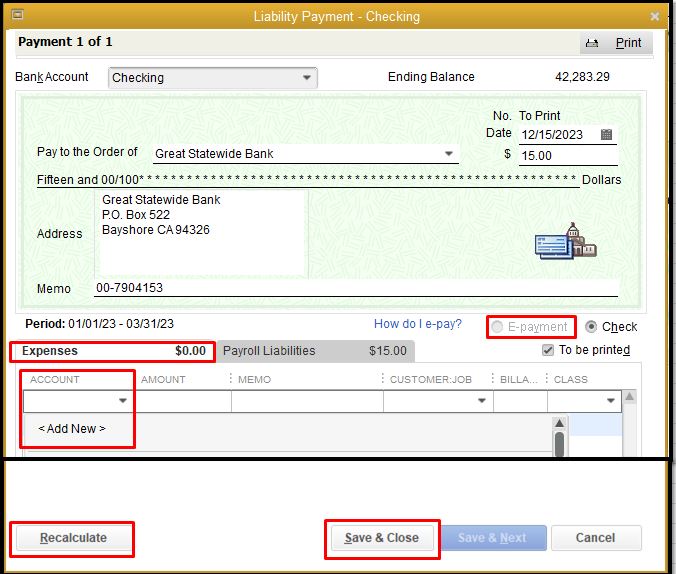676x574 pixels.
Task: Click the Print button
Action: (616, 43)
